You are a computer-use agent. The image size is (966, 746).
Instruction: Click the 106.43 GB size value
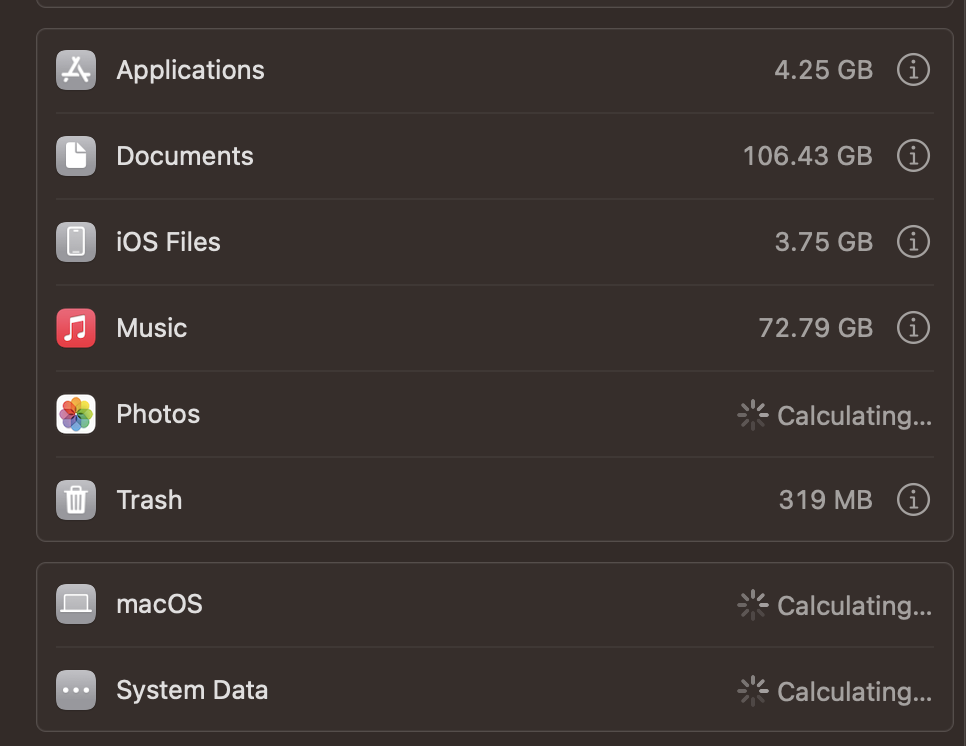808,156
